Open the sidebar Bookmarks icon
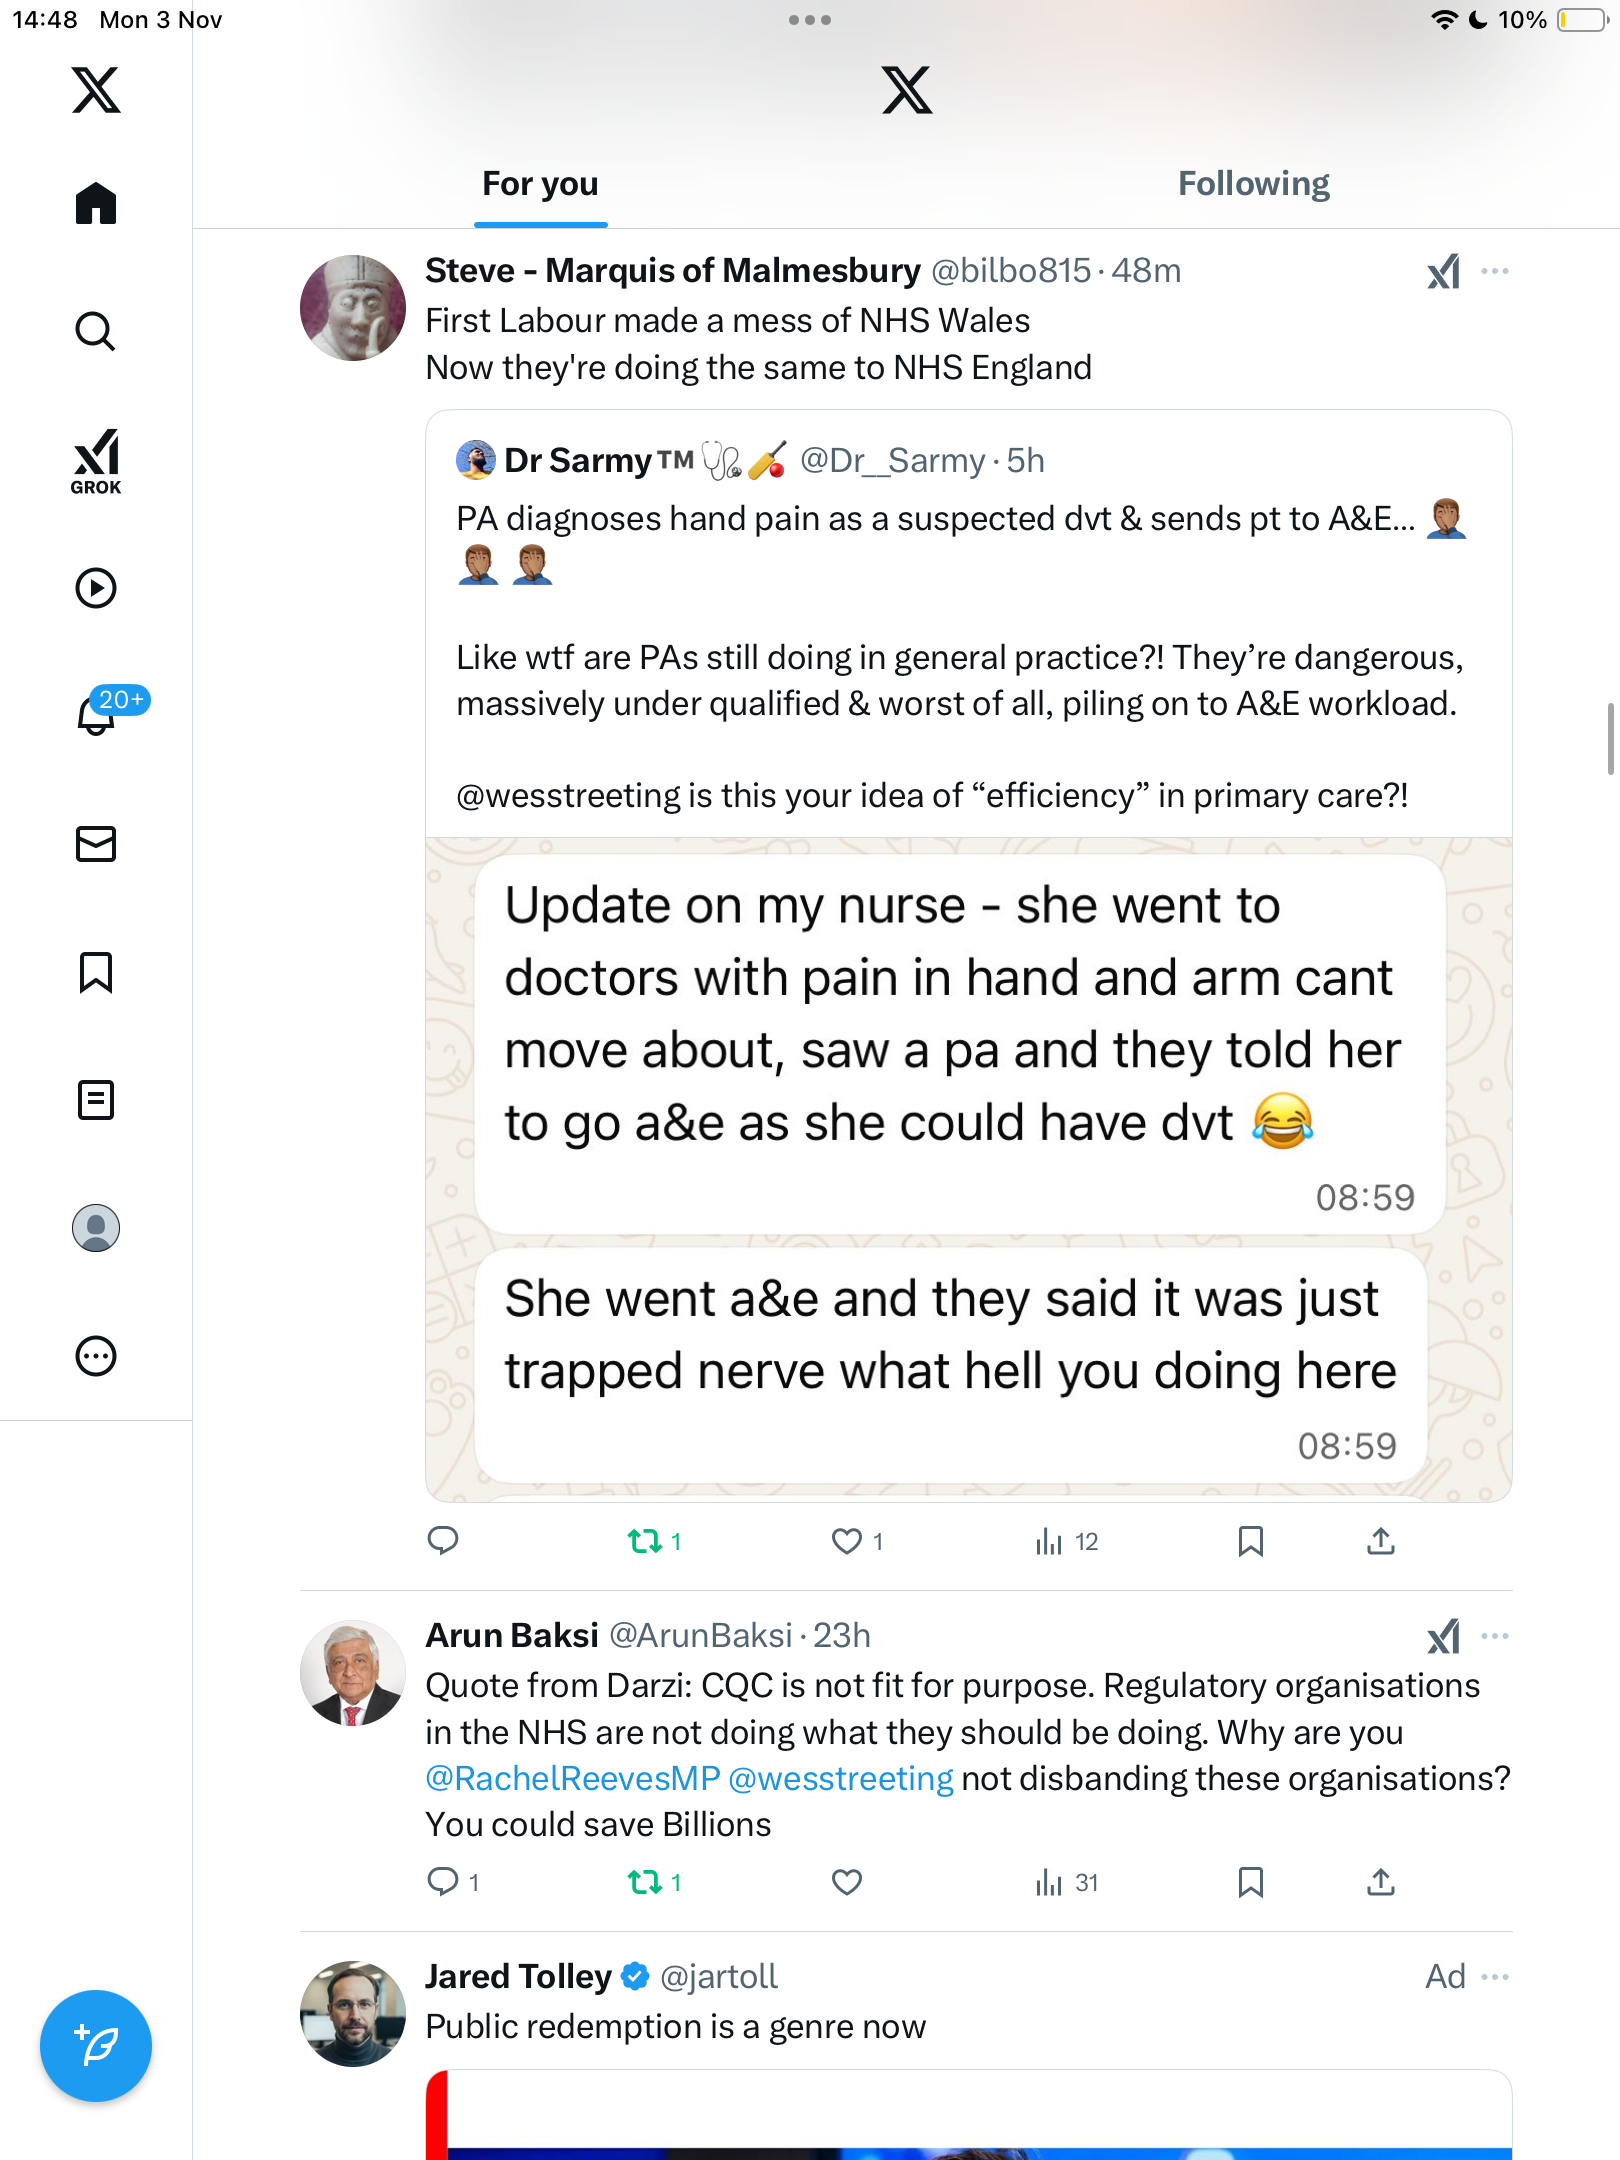 coord(96,972)
